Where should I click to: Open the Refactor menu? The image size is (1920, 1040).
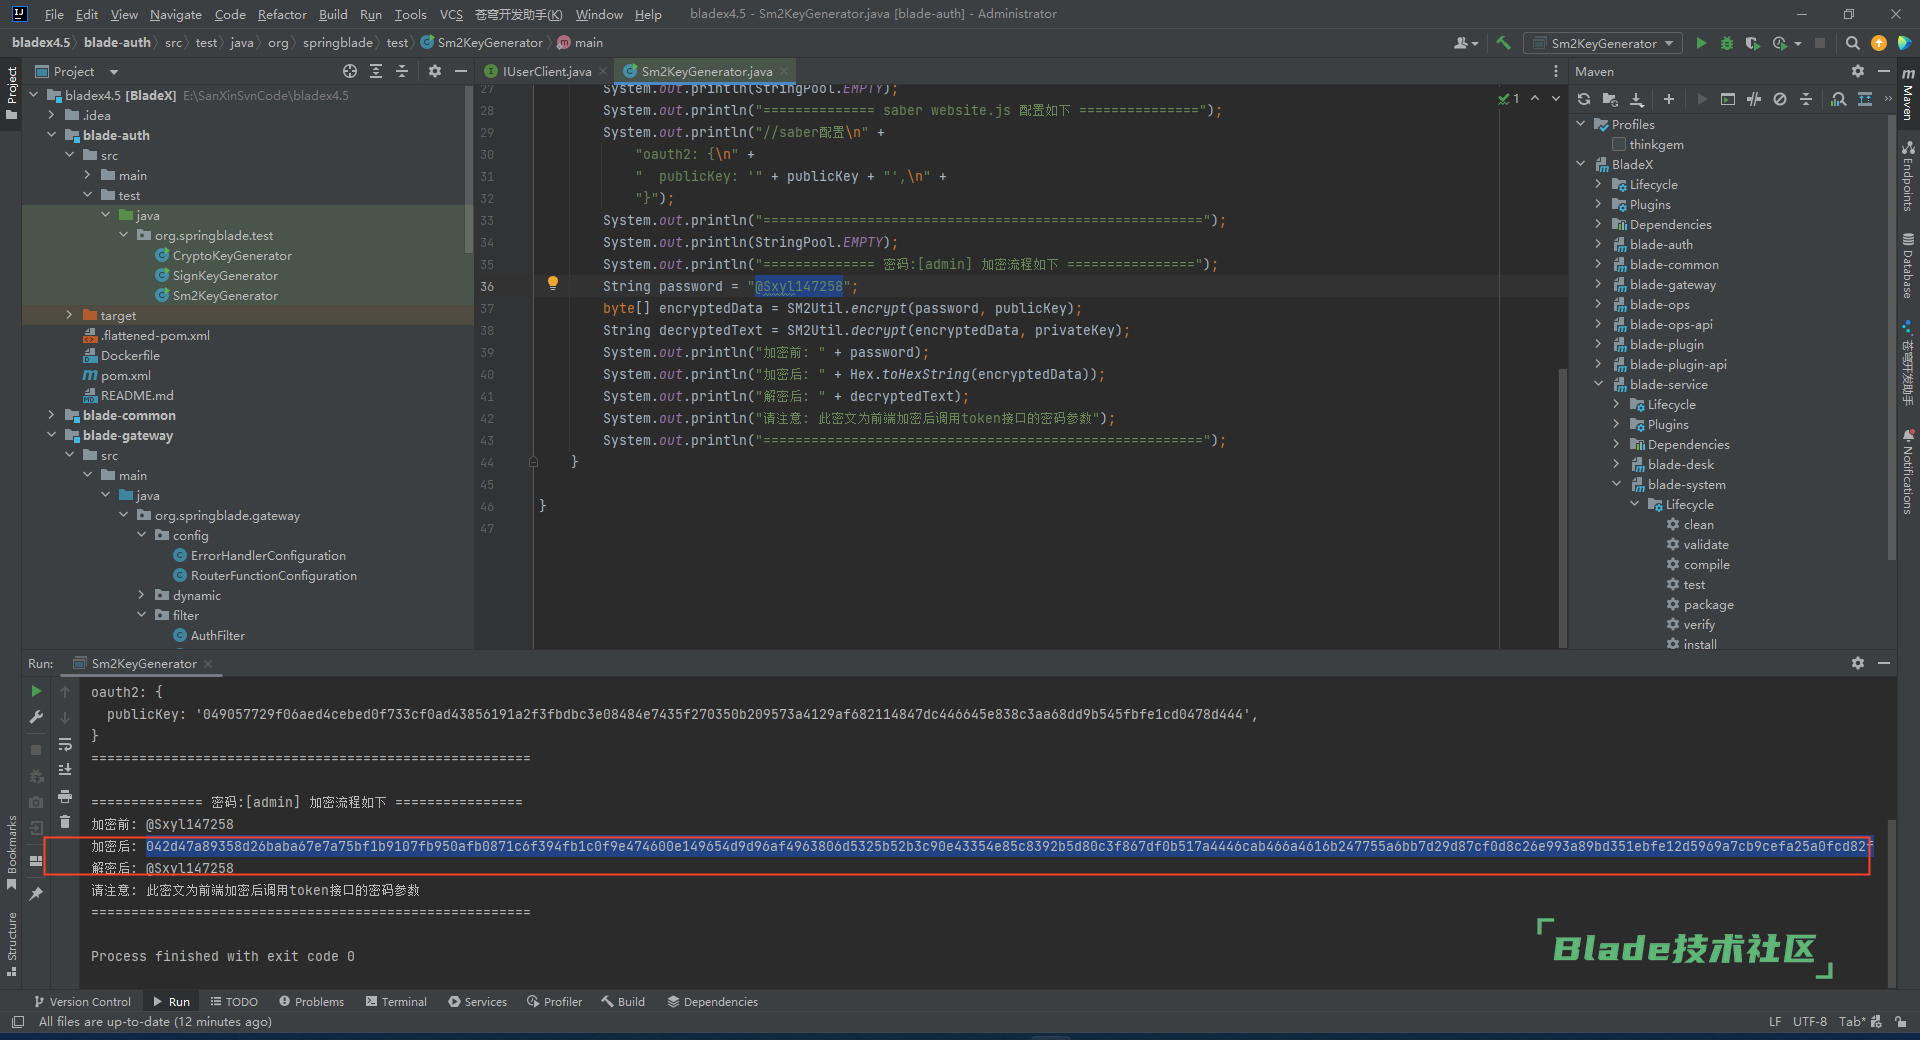(282, 14)
